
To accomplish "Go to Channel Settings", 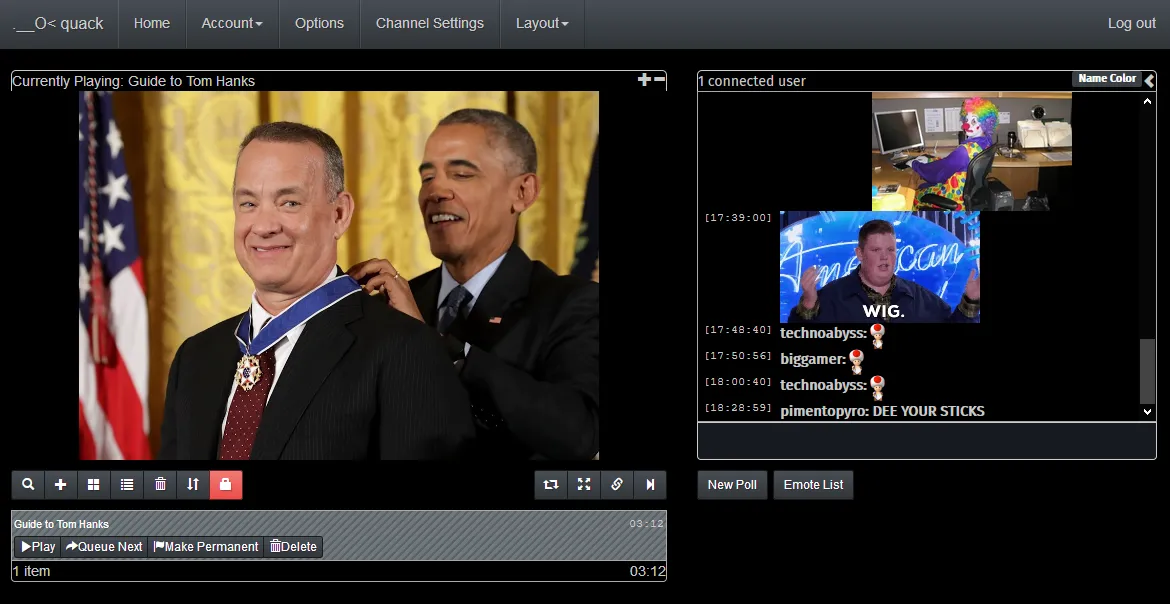I will pyautogui.click(x=429, y=23).
